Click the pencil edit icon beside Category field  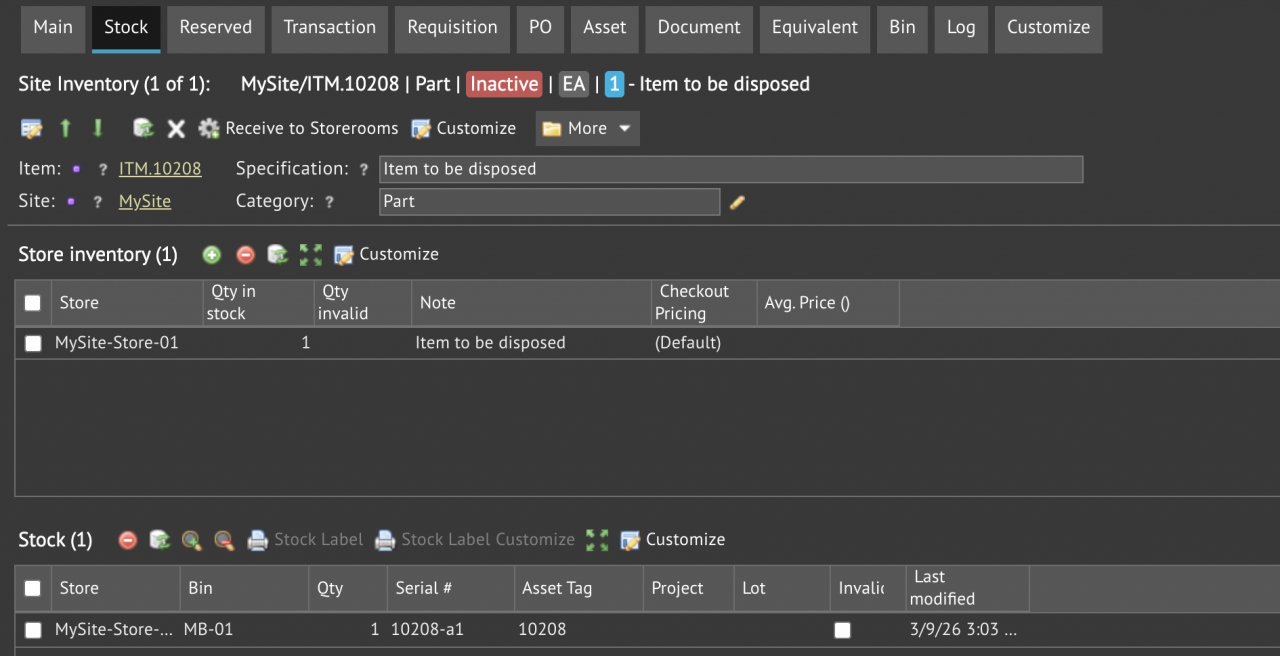[737, 202]
